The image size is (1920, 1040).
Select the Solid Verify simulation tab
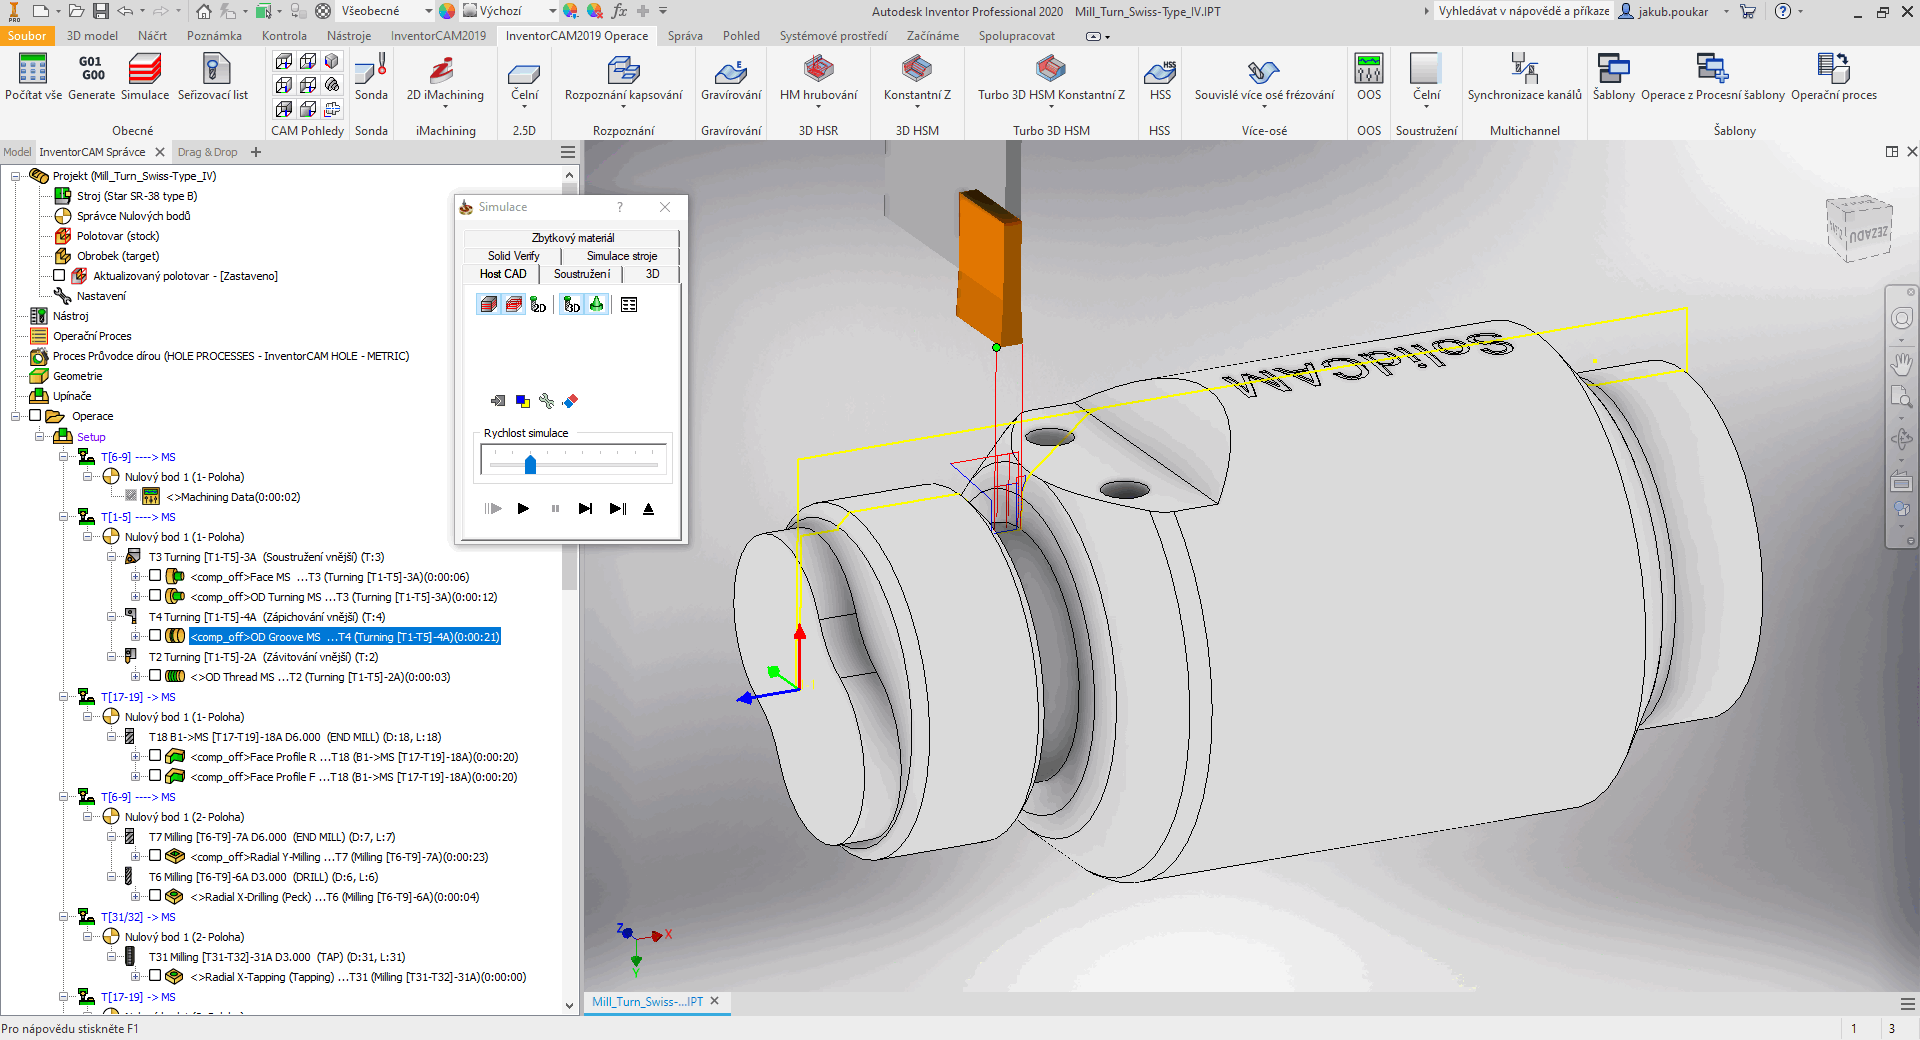(513, 256)
